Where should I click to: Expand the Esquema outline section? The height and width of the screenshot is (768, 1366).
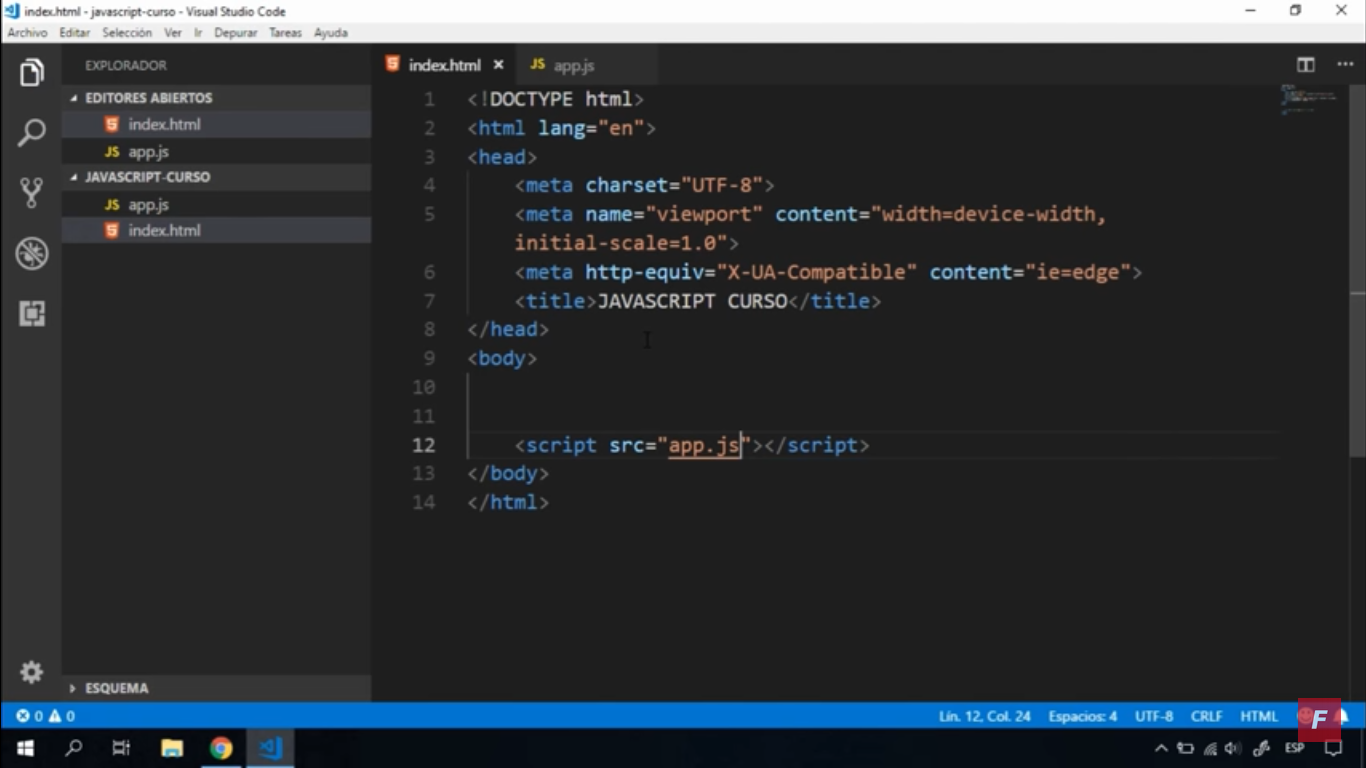(216, 688)
